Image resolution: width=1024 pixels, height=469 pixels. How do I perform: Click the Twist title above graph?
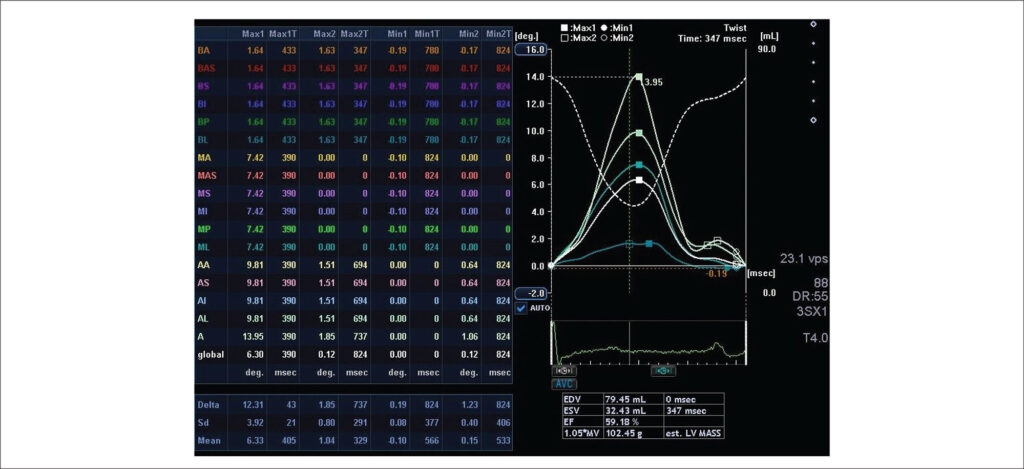pos(735,29)
